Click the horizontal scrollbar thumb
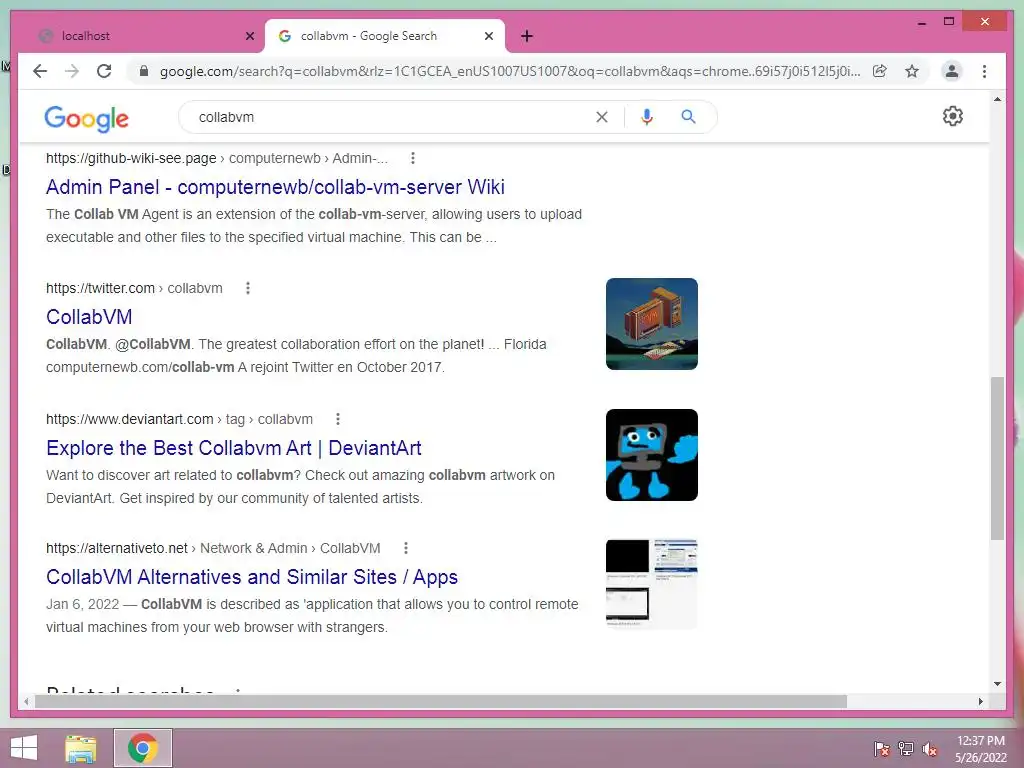 441,701
